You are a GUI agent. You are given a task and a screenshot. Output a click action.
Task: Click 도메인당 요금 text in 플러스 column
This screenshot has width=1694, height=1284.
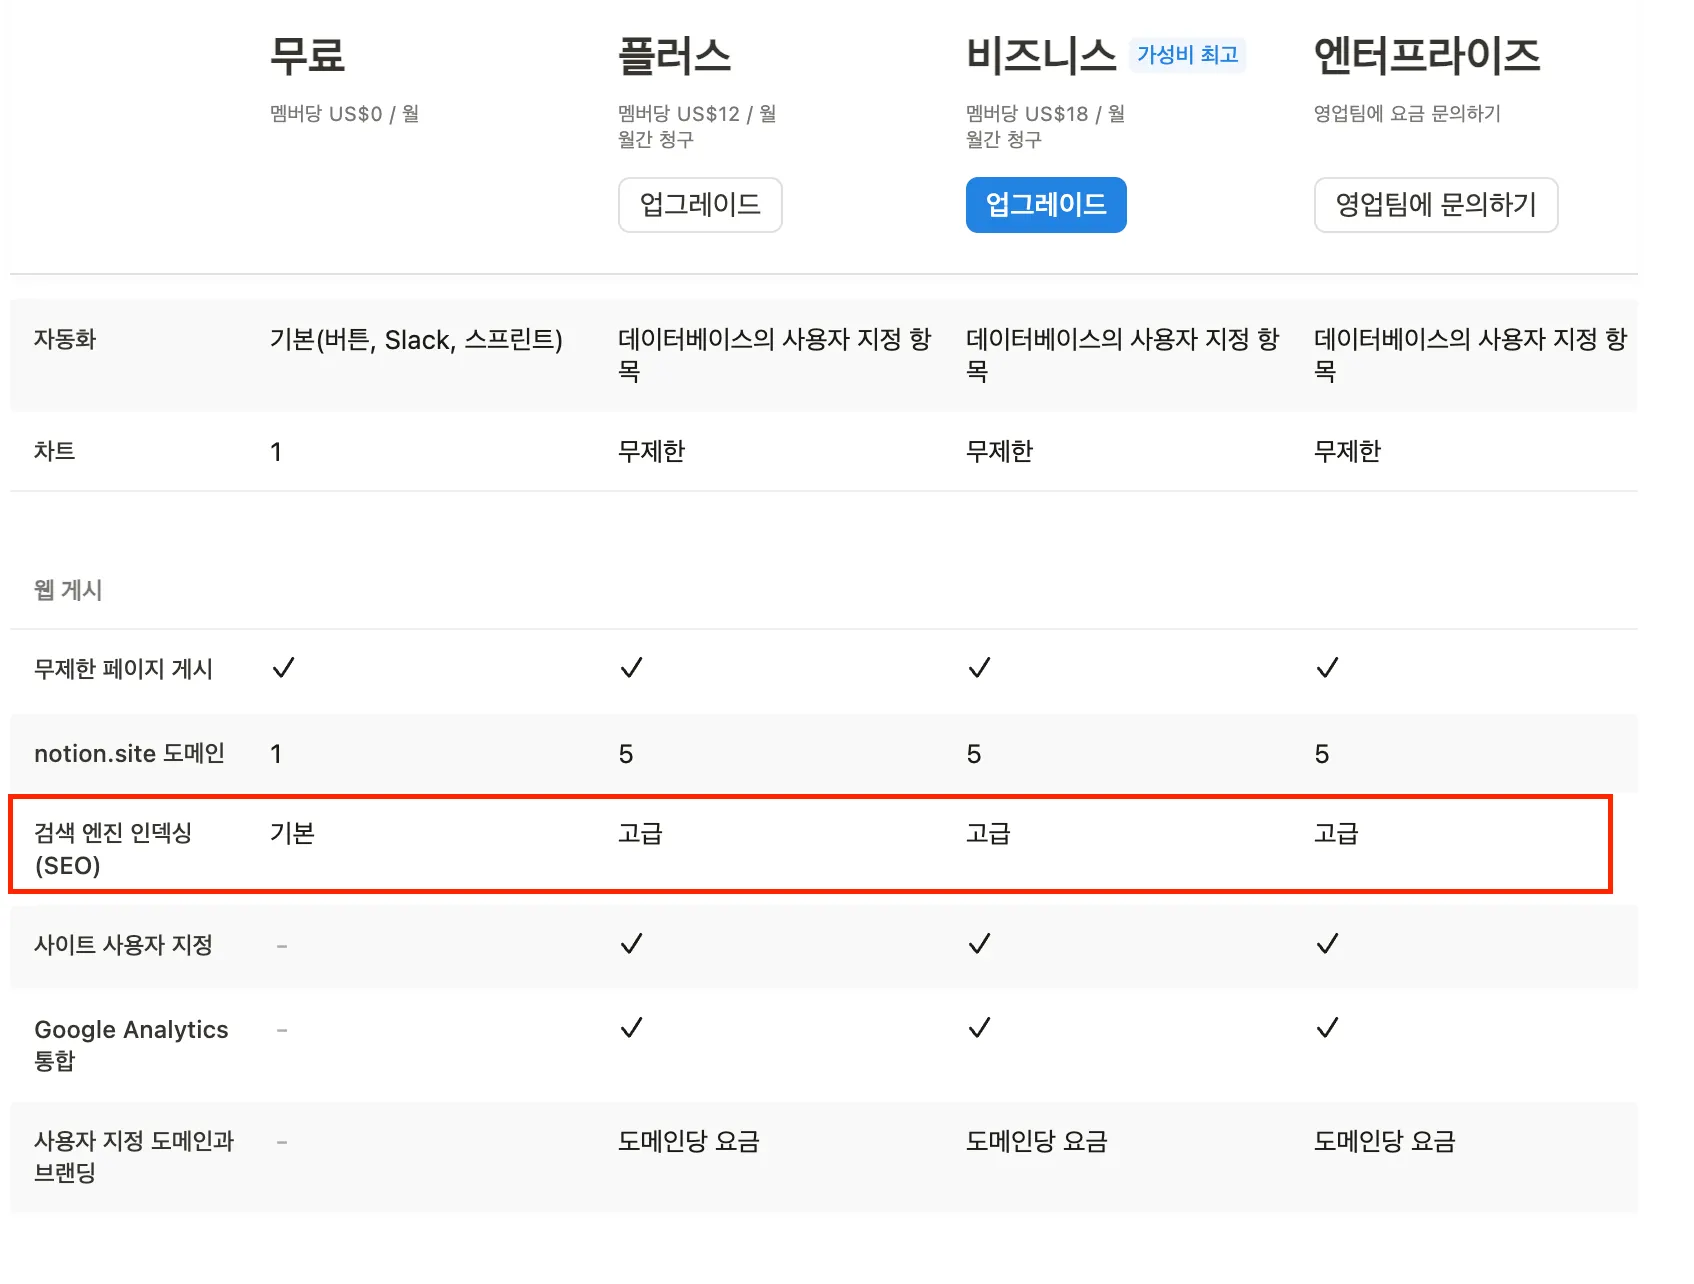pos(688,1141)
